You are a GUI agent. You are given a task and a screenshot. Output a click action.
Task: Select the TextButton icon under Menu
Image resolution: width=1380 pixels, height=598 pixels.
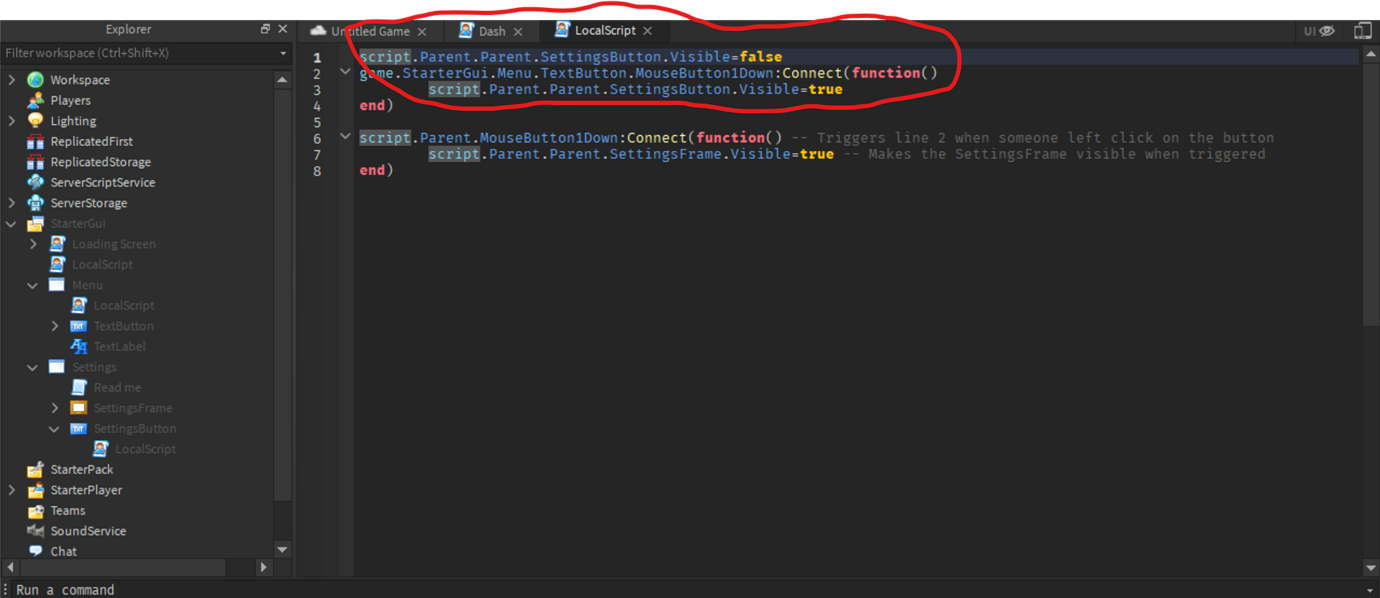tap(79, 326)
